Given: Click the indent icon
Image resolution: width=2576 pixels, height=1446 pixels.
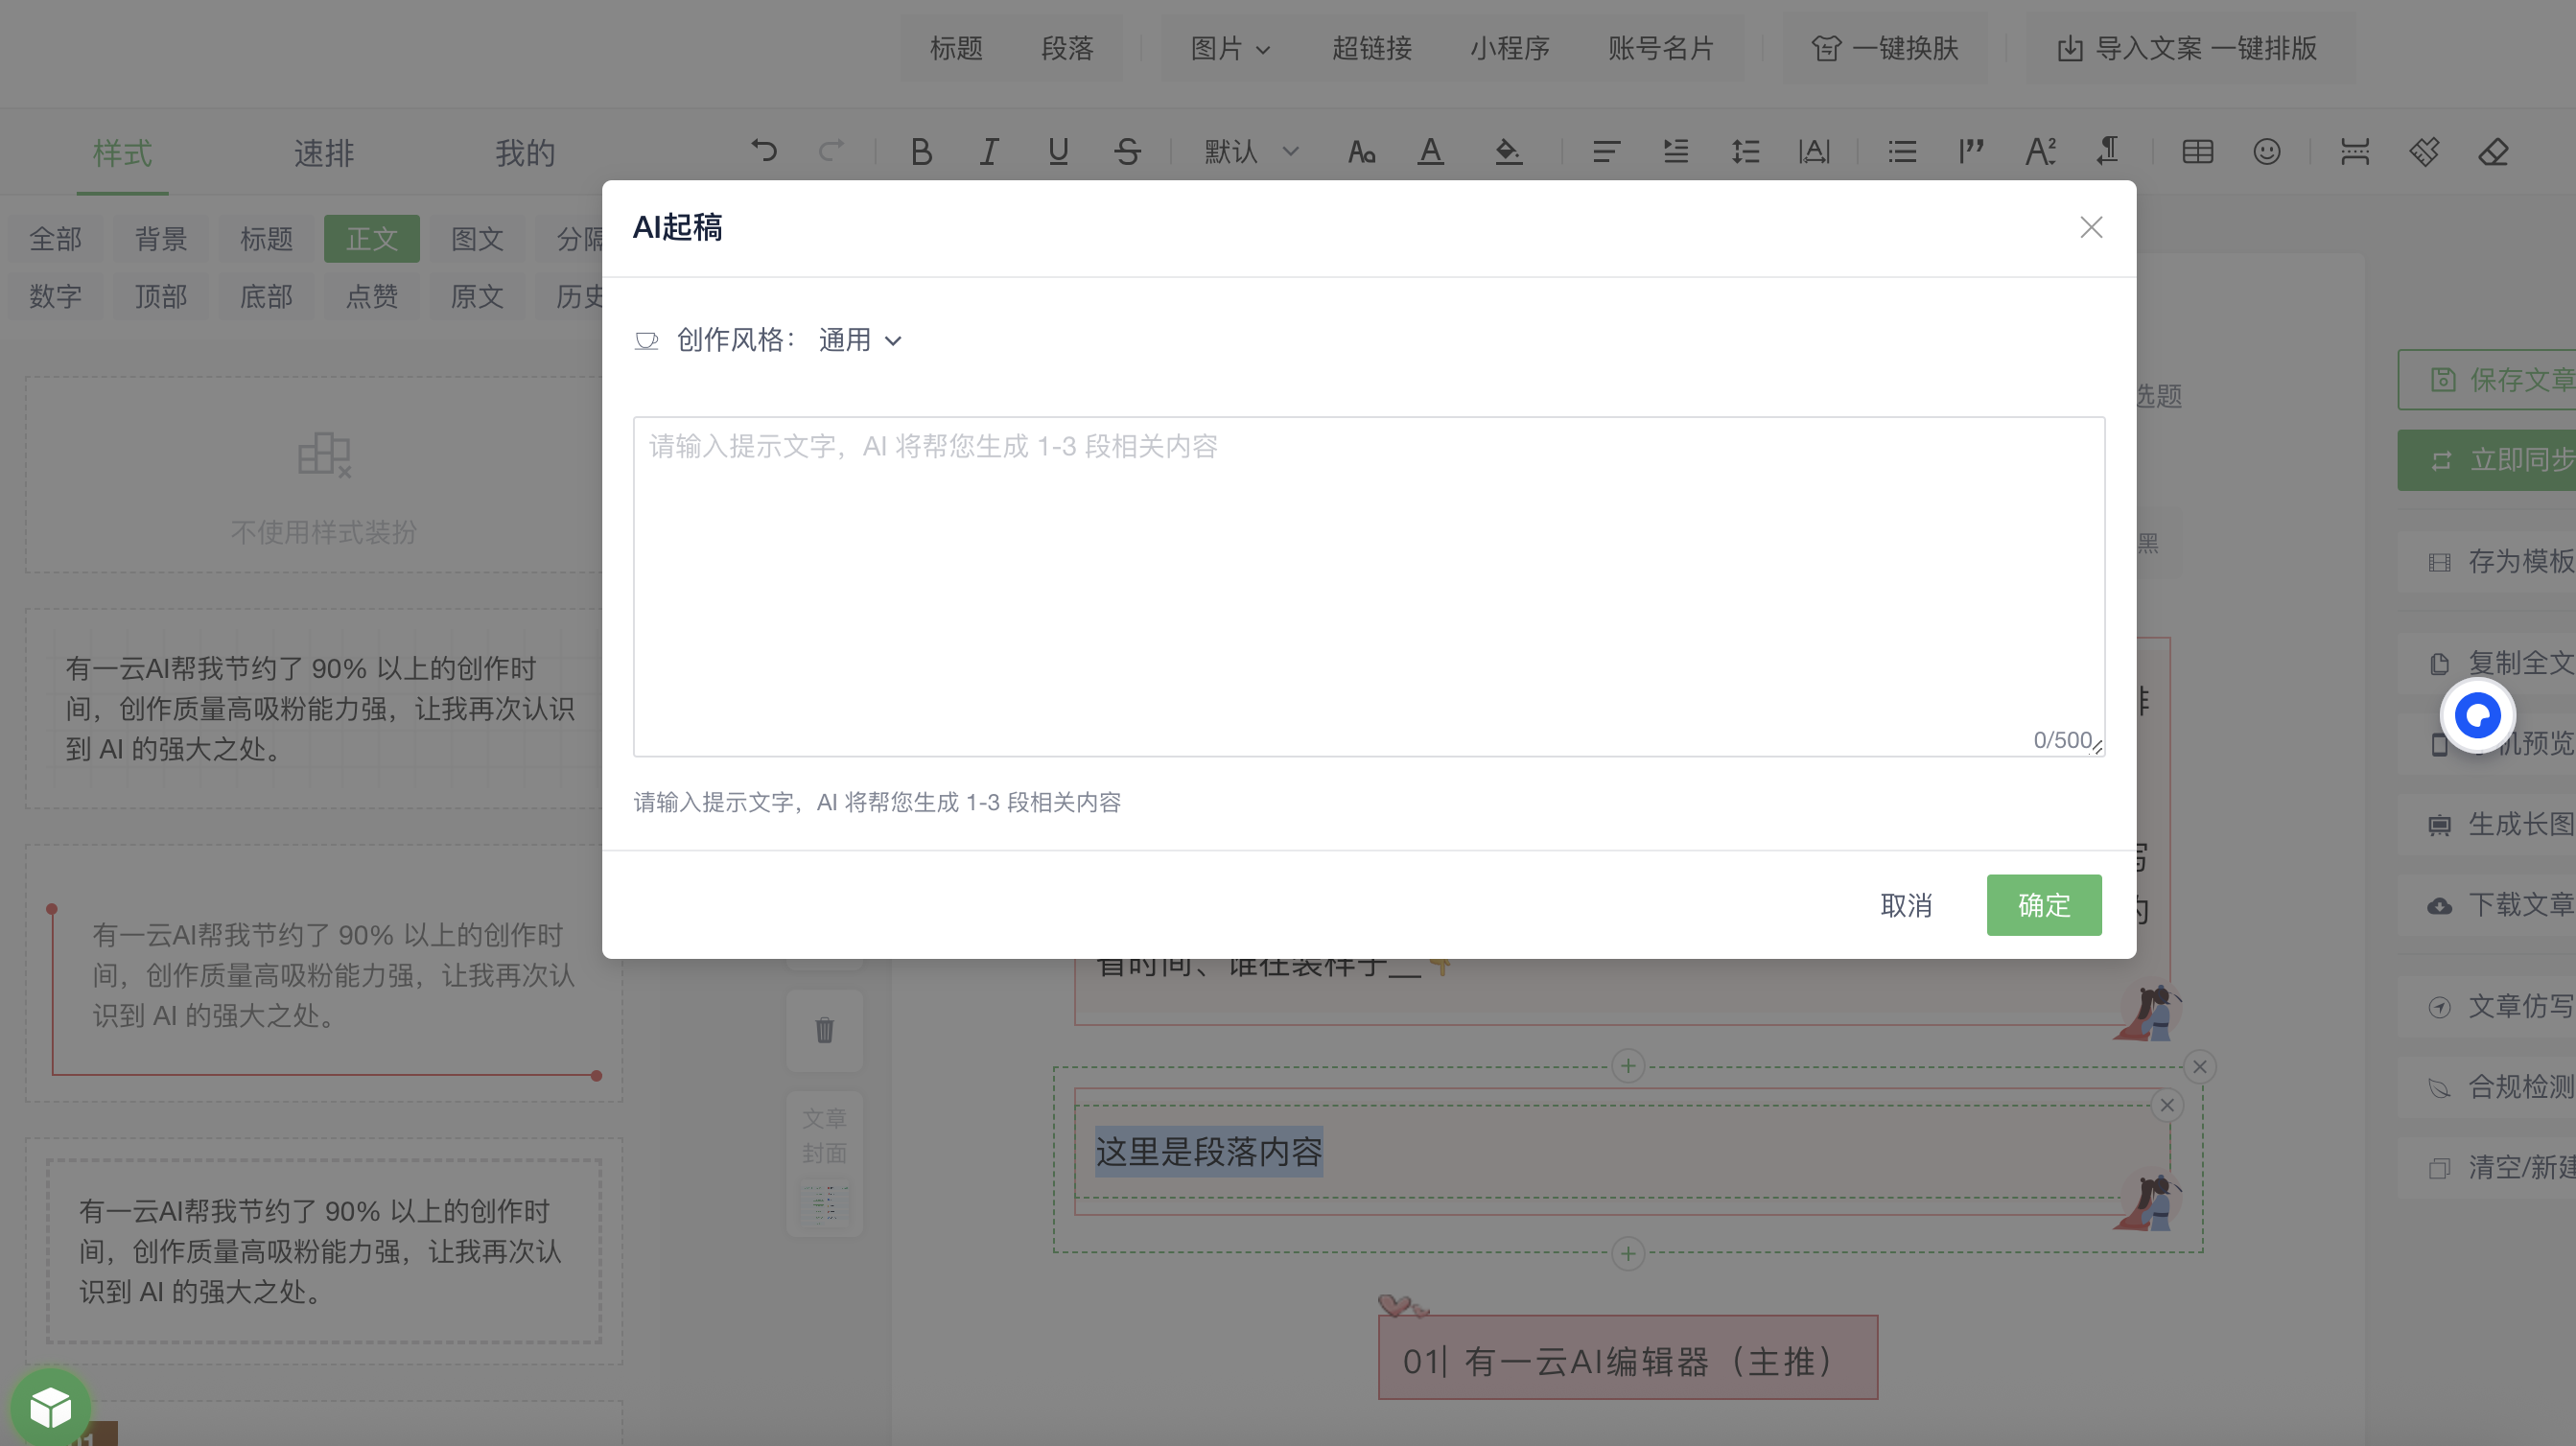Looking at the screenshot, I should pyautogui.click(x=1676, y=152).
